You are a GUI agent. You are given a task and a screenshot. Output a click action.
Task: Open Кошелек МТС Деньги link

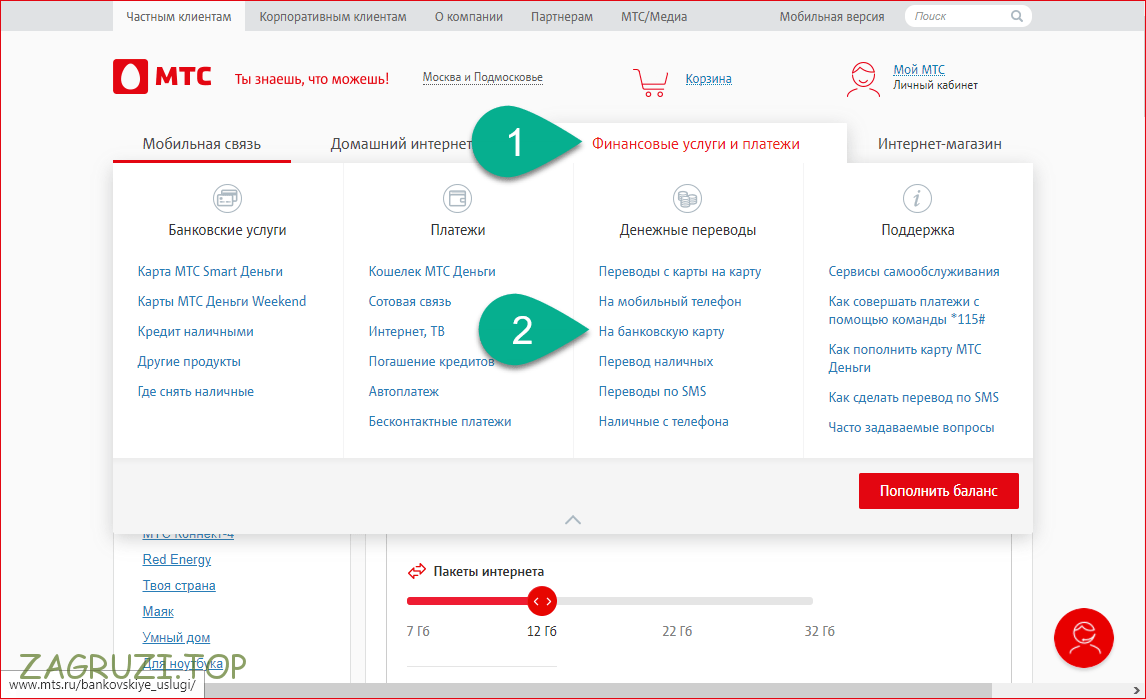pos(431,271)
